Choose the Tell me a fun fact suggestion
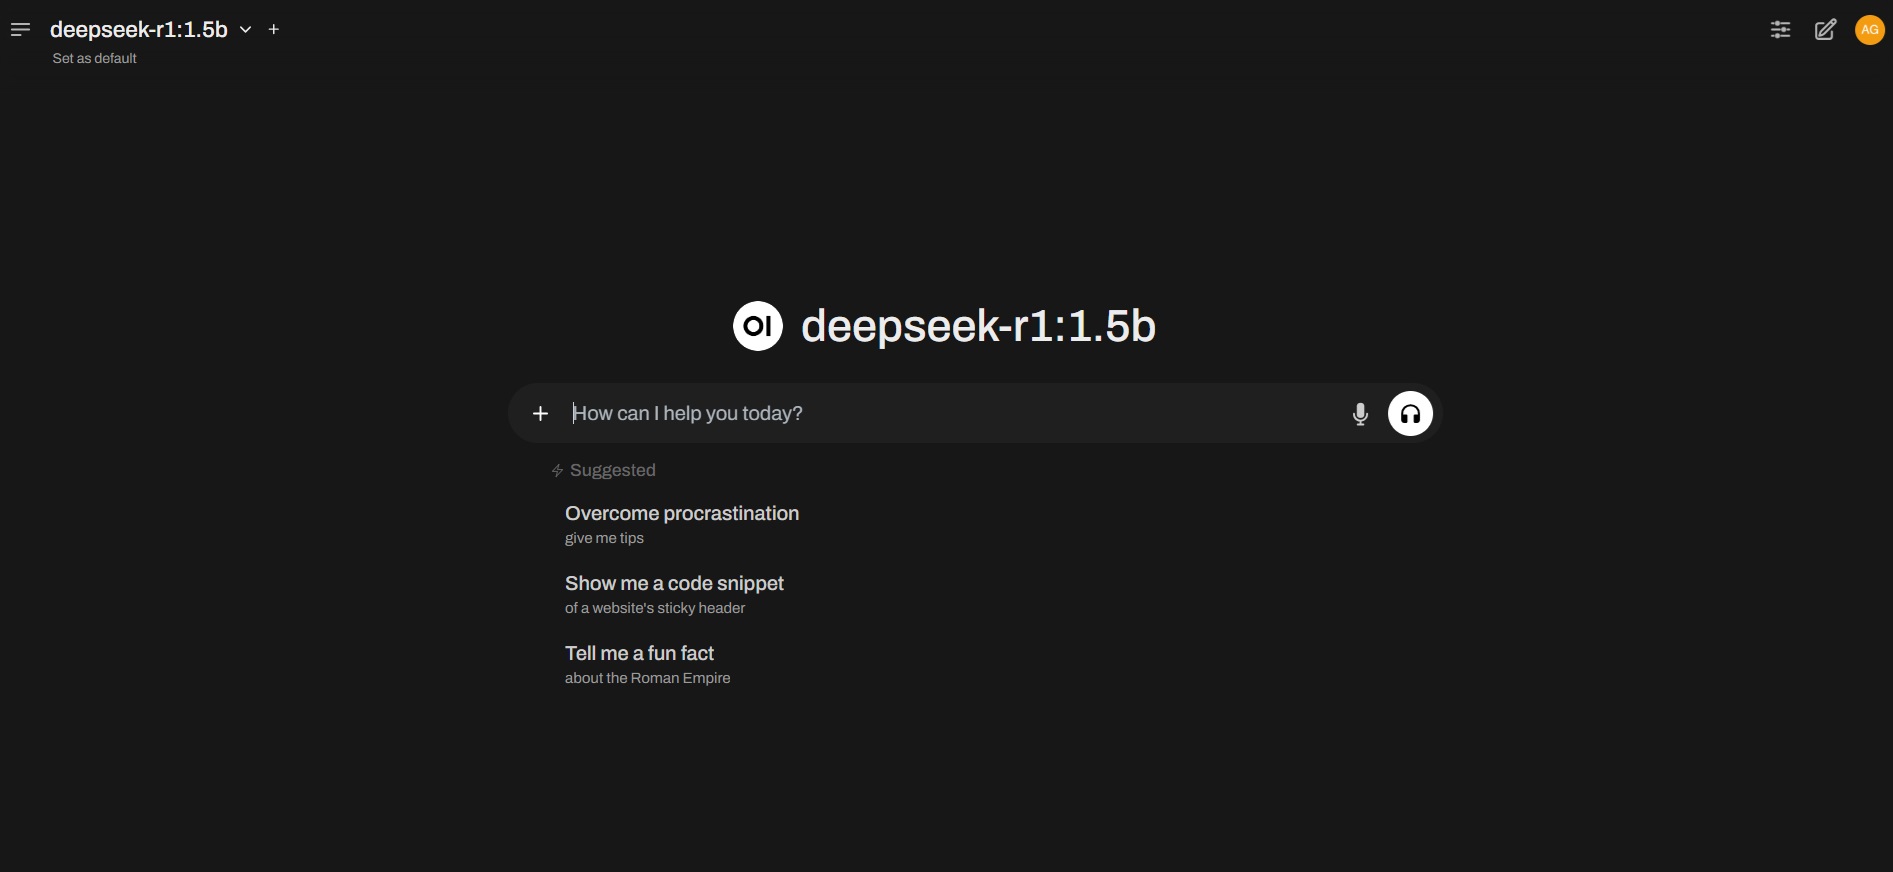Image resolution: width=1893 pixels, height=872 pixels. [x=647, y=664]
